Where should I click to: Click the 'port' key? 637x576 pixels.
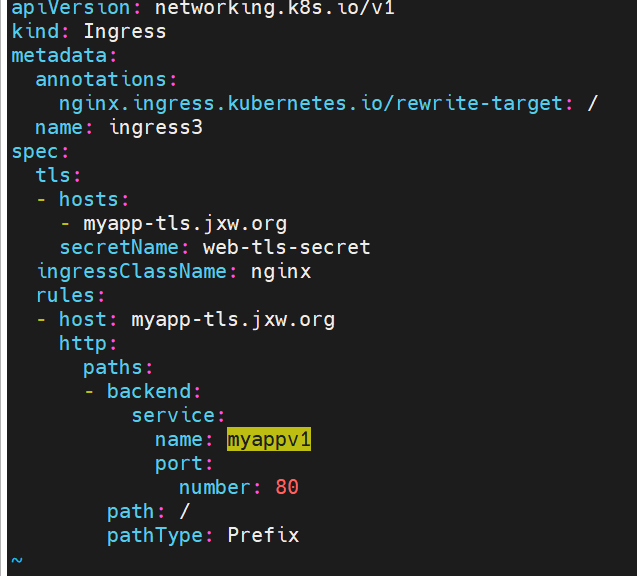[x=179, y=464]
